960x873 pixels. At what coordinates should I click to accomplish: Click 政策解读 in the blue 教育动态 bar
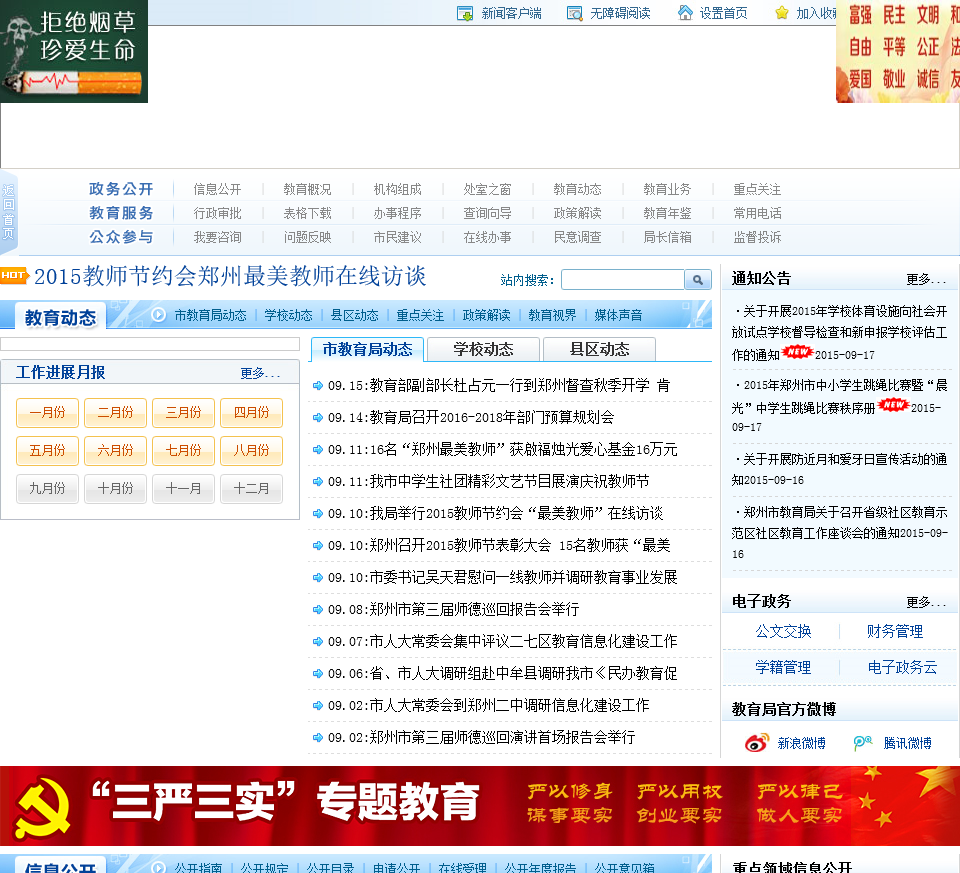tap(486, 315)
